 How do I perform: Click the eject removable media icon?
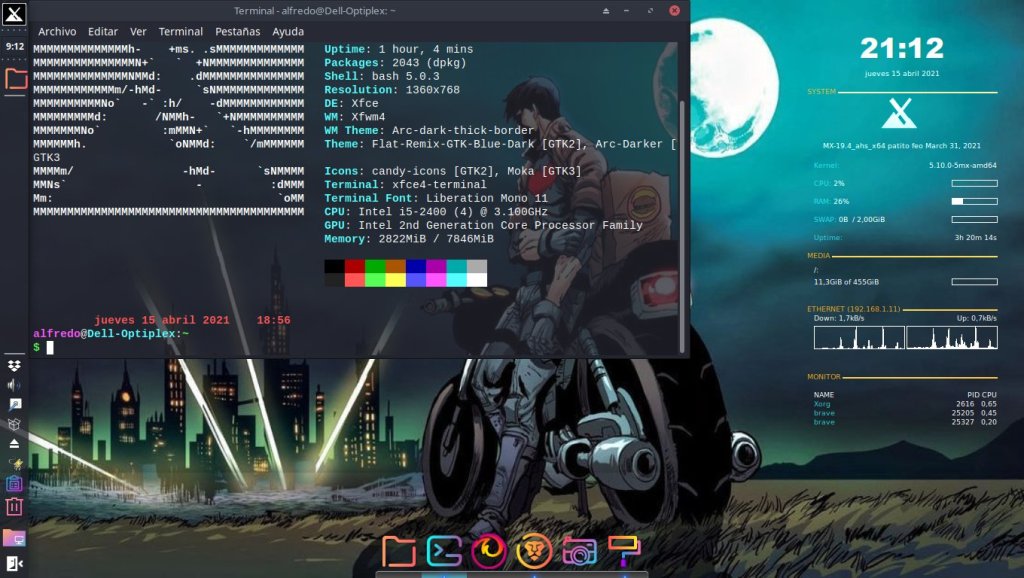[15, 443]
